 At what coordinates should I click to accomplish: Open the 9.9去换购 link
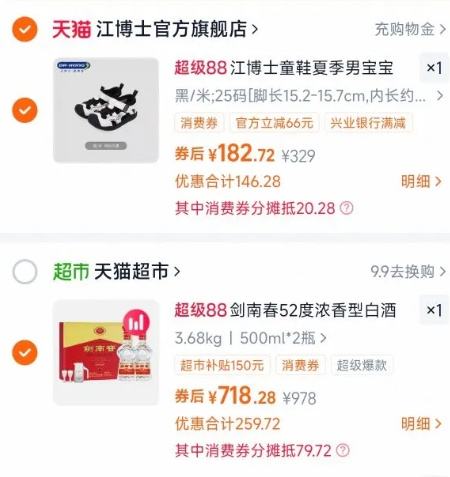(408, 272)
